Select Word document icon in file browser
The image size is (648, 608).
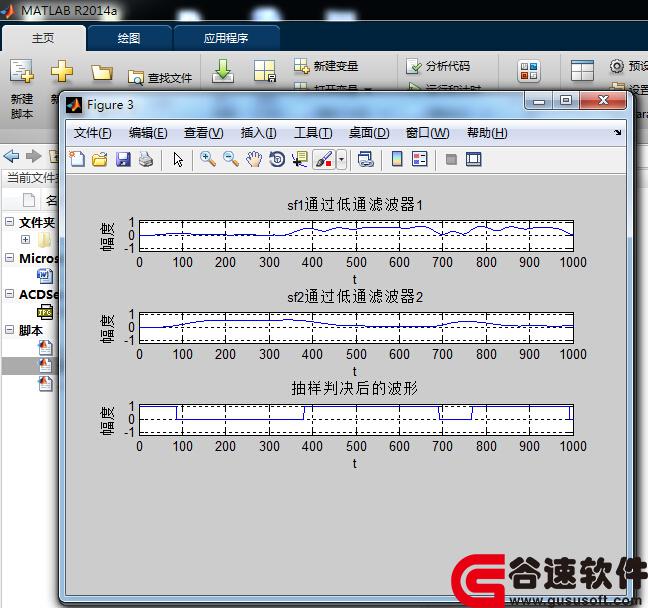point(45,275)
